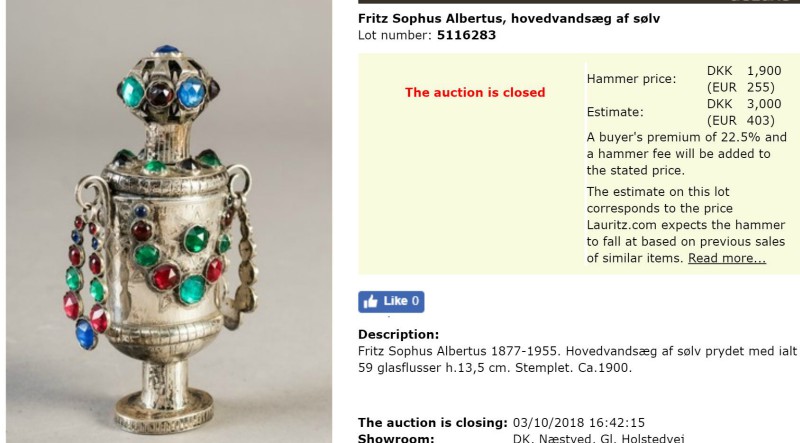This screenshot has height=443, width=800.
Task: Click the closing date 03/10/2018 16:42:15
Action: click(x=579, y=423)
